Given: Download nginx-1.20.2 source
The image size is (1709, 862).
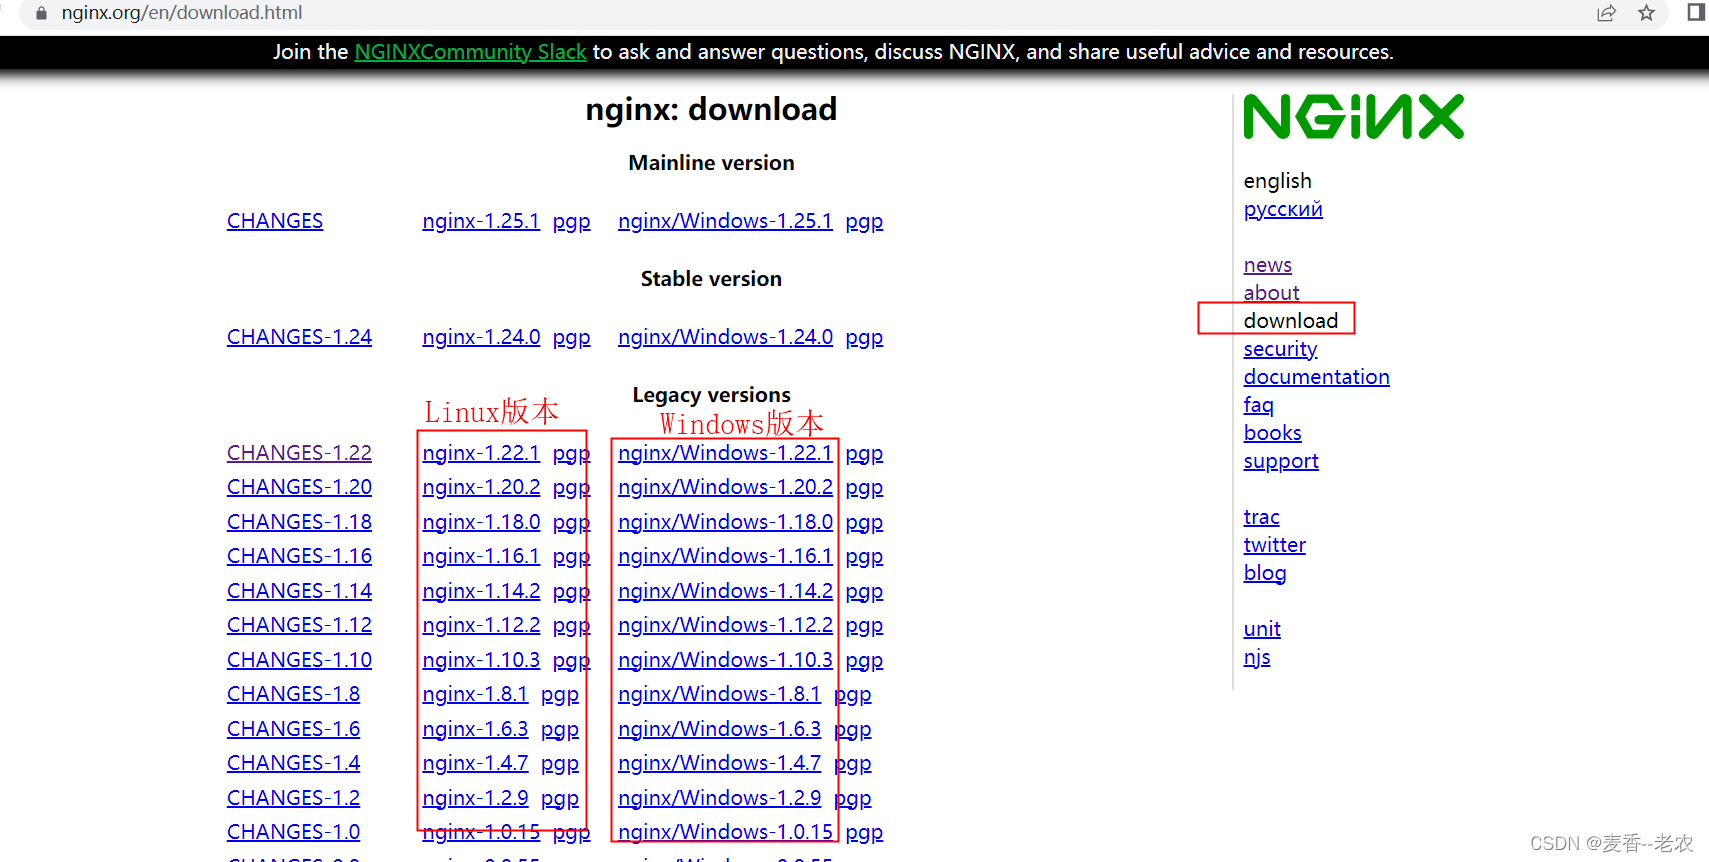Looking at the screenshot, I should 481,487.
